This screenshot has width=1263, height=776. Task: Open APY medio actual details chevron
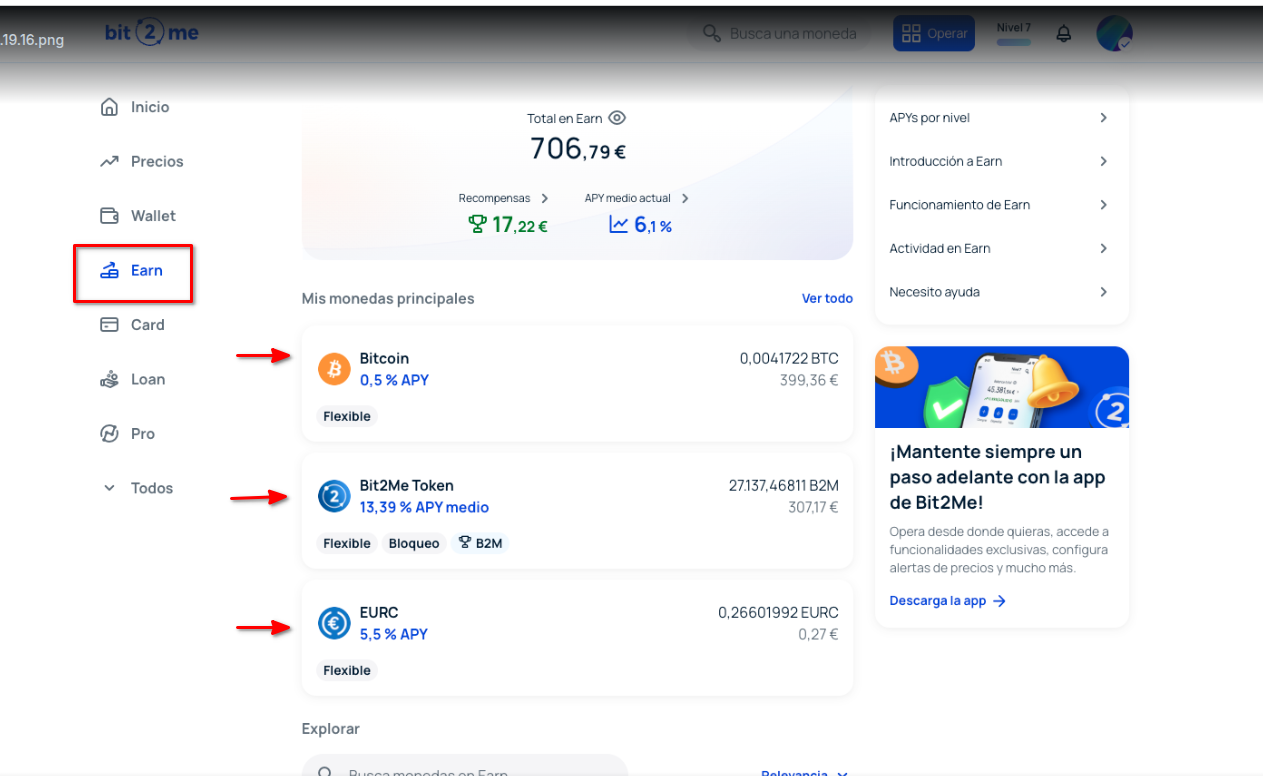(685, 198)
